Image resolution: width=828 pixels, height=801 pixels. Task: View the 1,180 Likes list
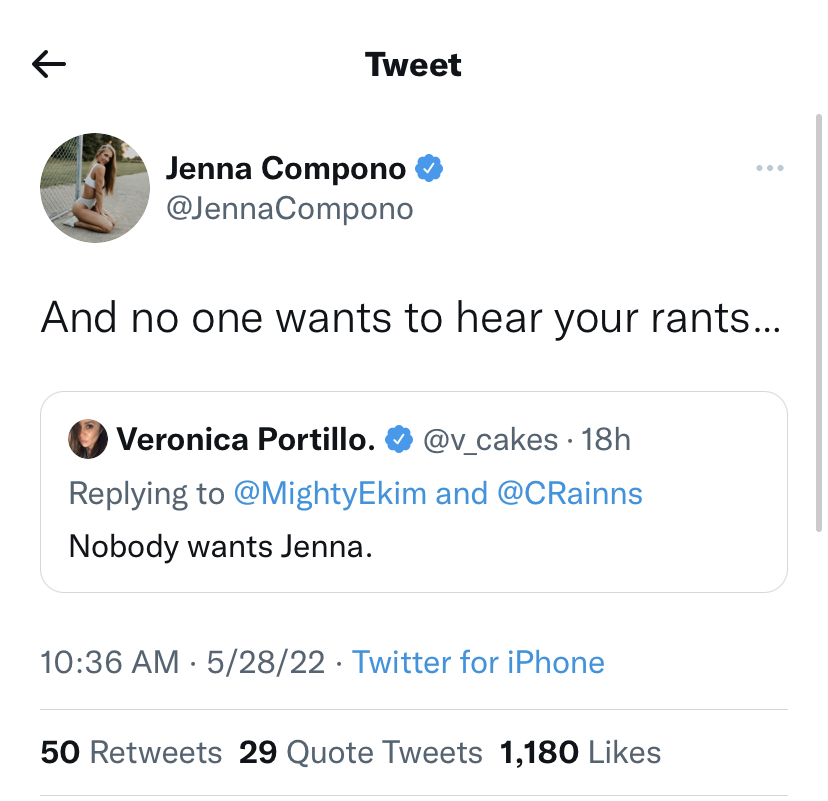tap(580, 752)
